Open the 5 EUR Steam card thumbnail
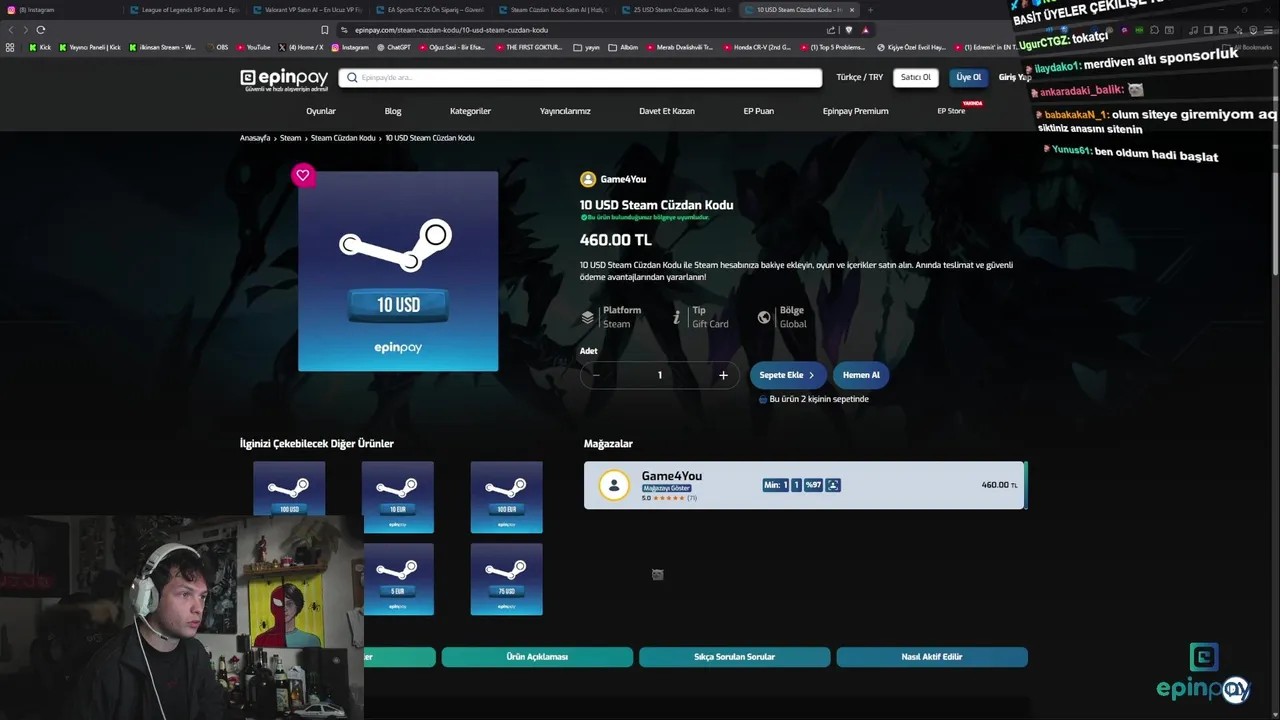This screenshot has width=1280, height=720. coord(398,579)
